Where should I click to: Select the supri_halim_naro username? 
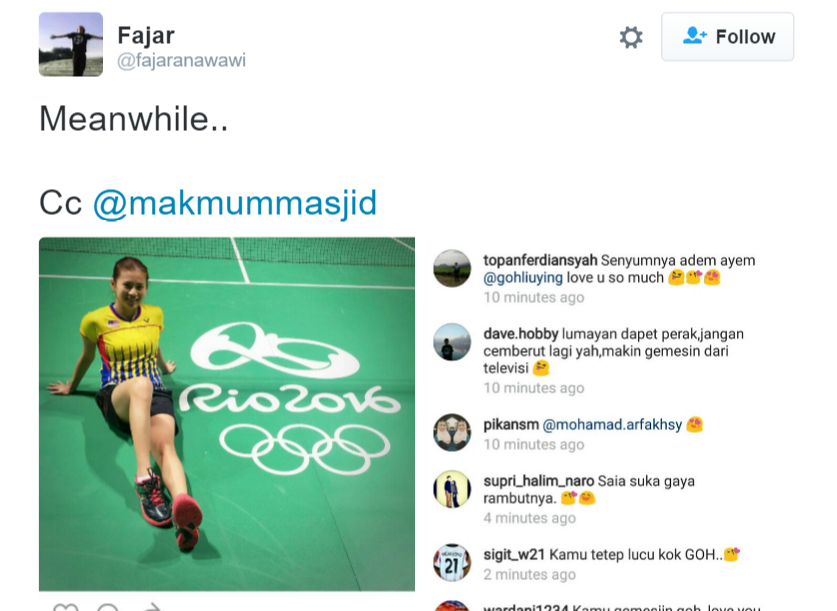point(539,481)
